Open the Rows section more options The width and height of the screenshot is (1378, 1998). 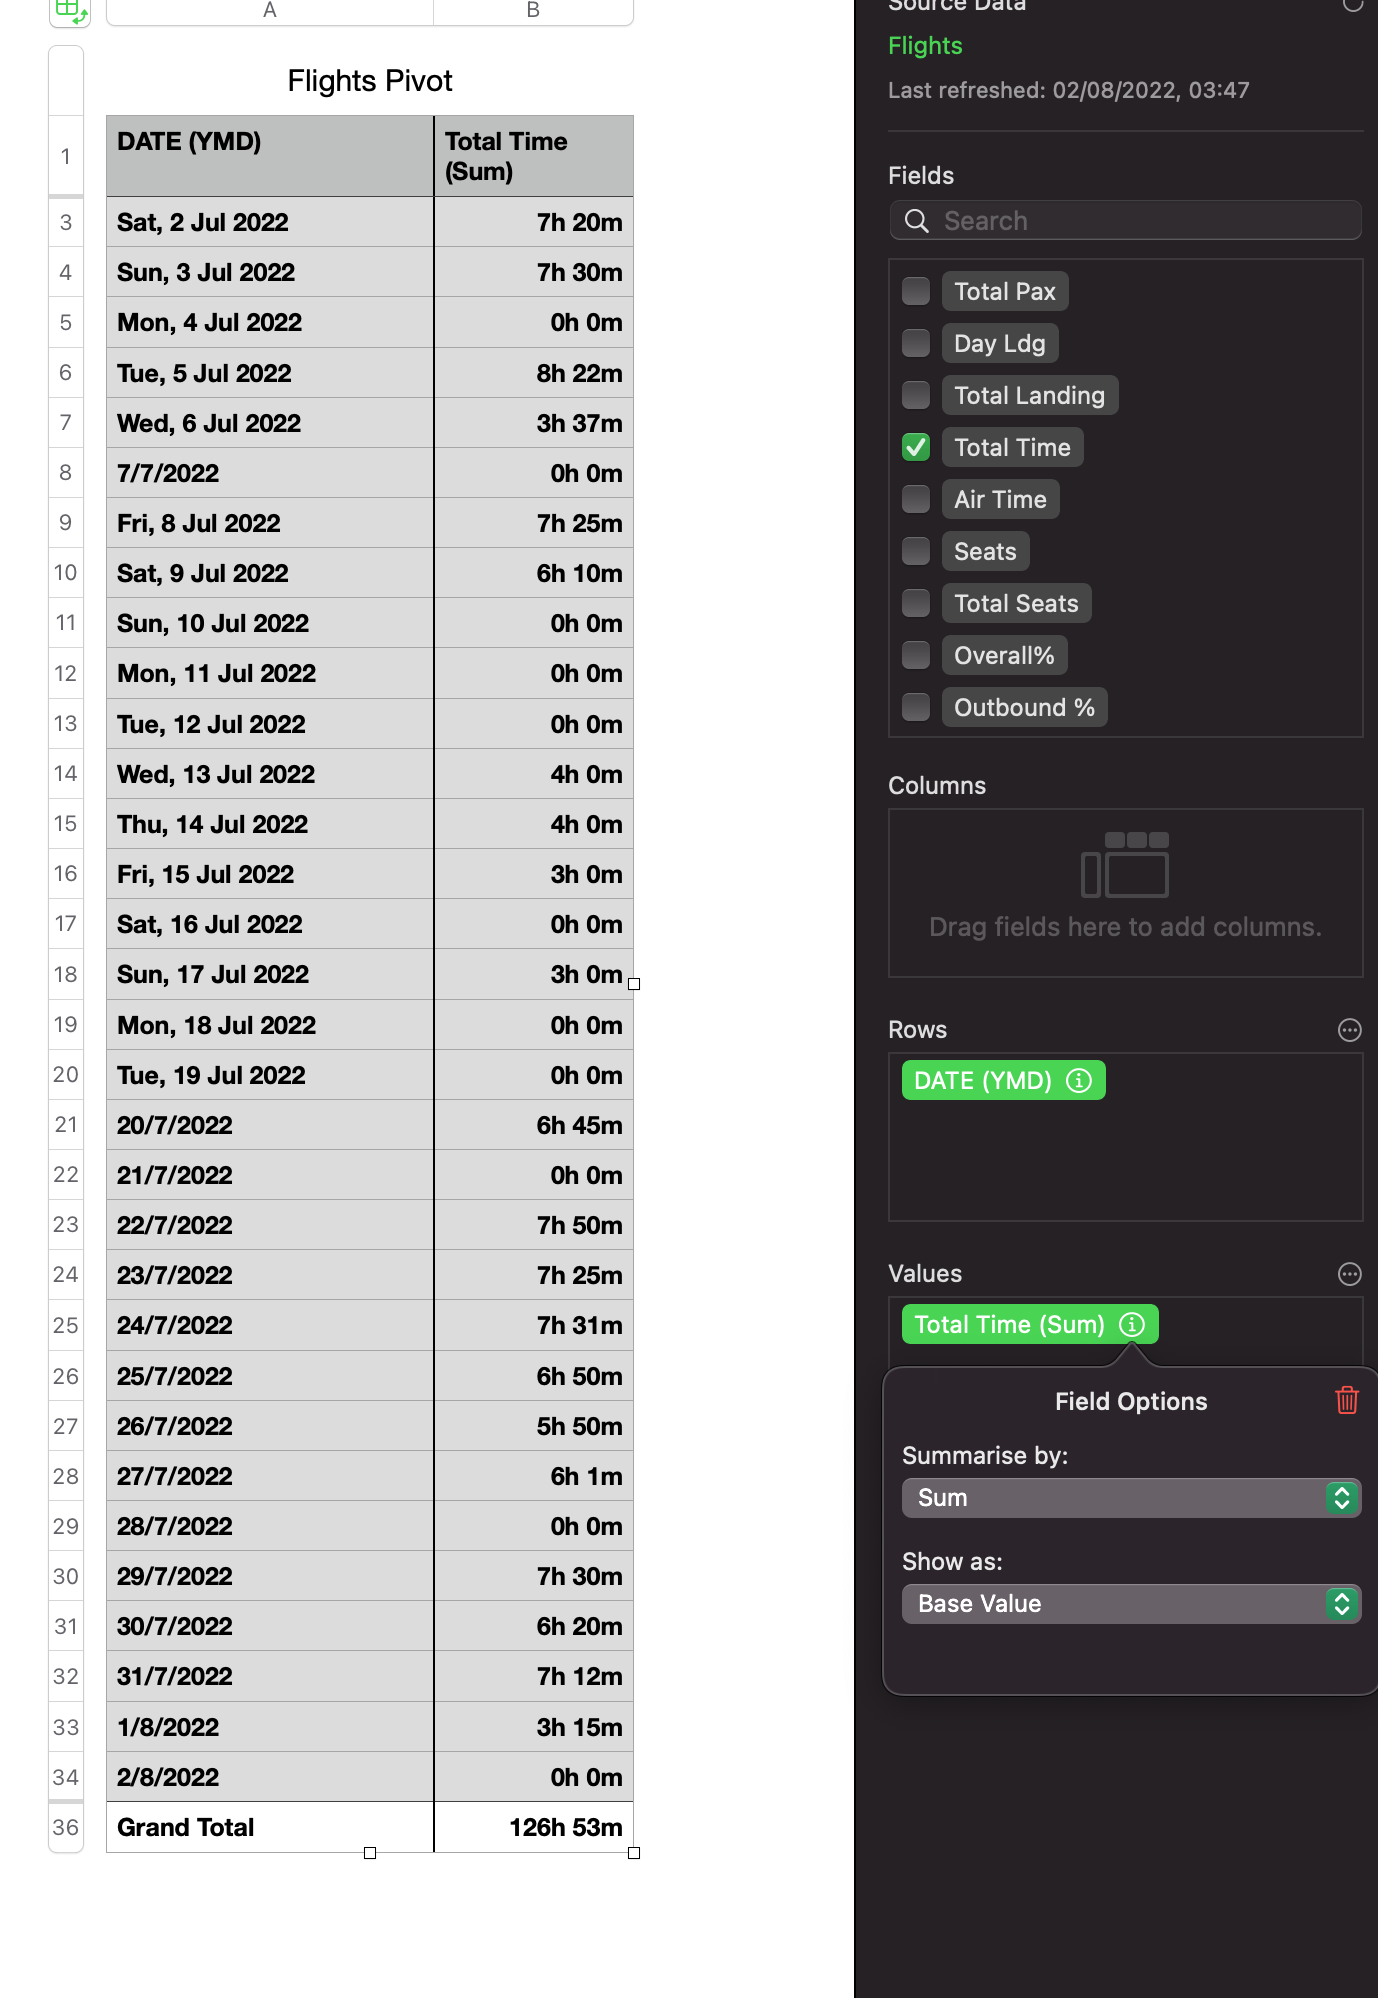click(1349, 1030)
